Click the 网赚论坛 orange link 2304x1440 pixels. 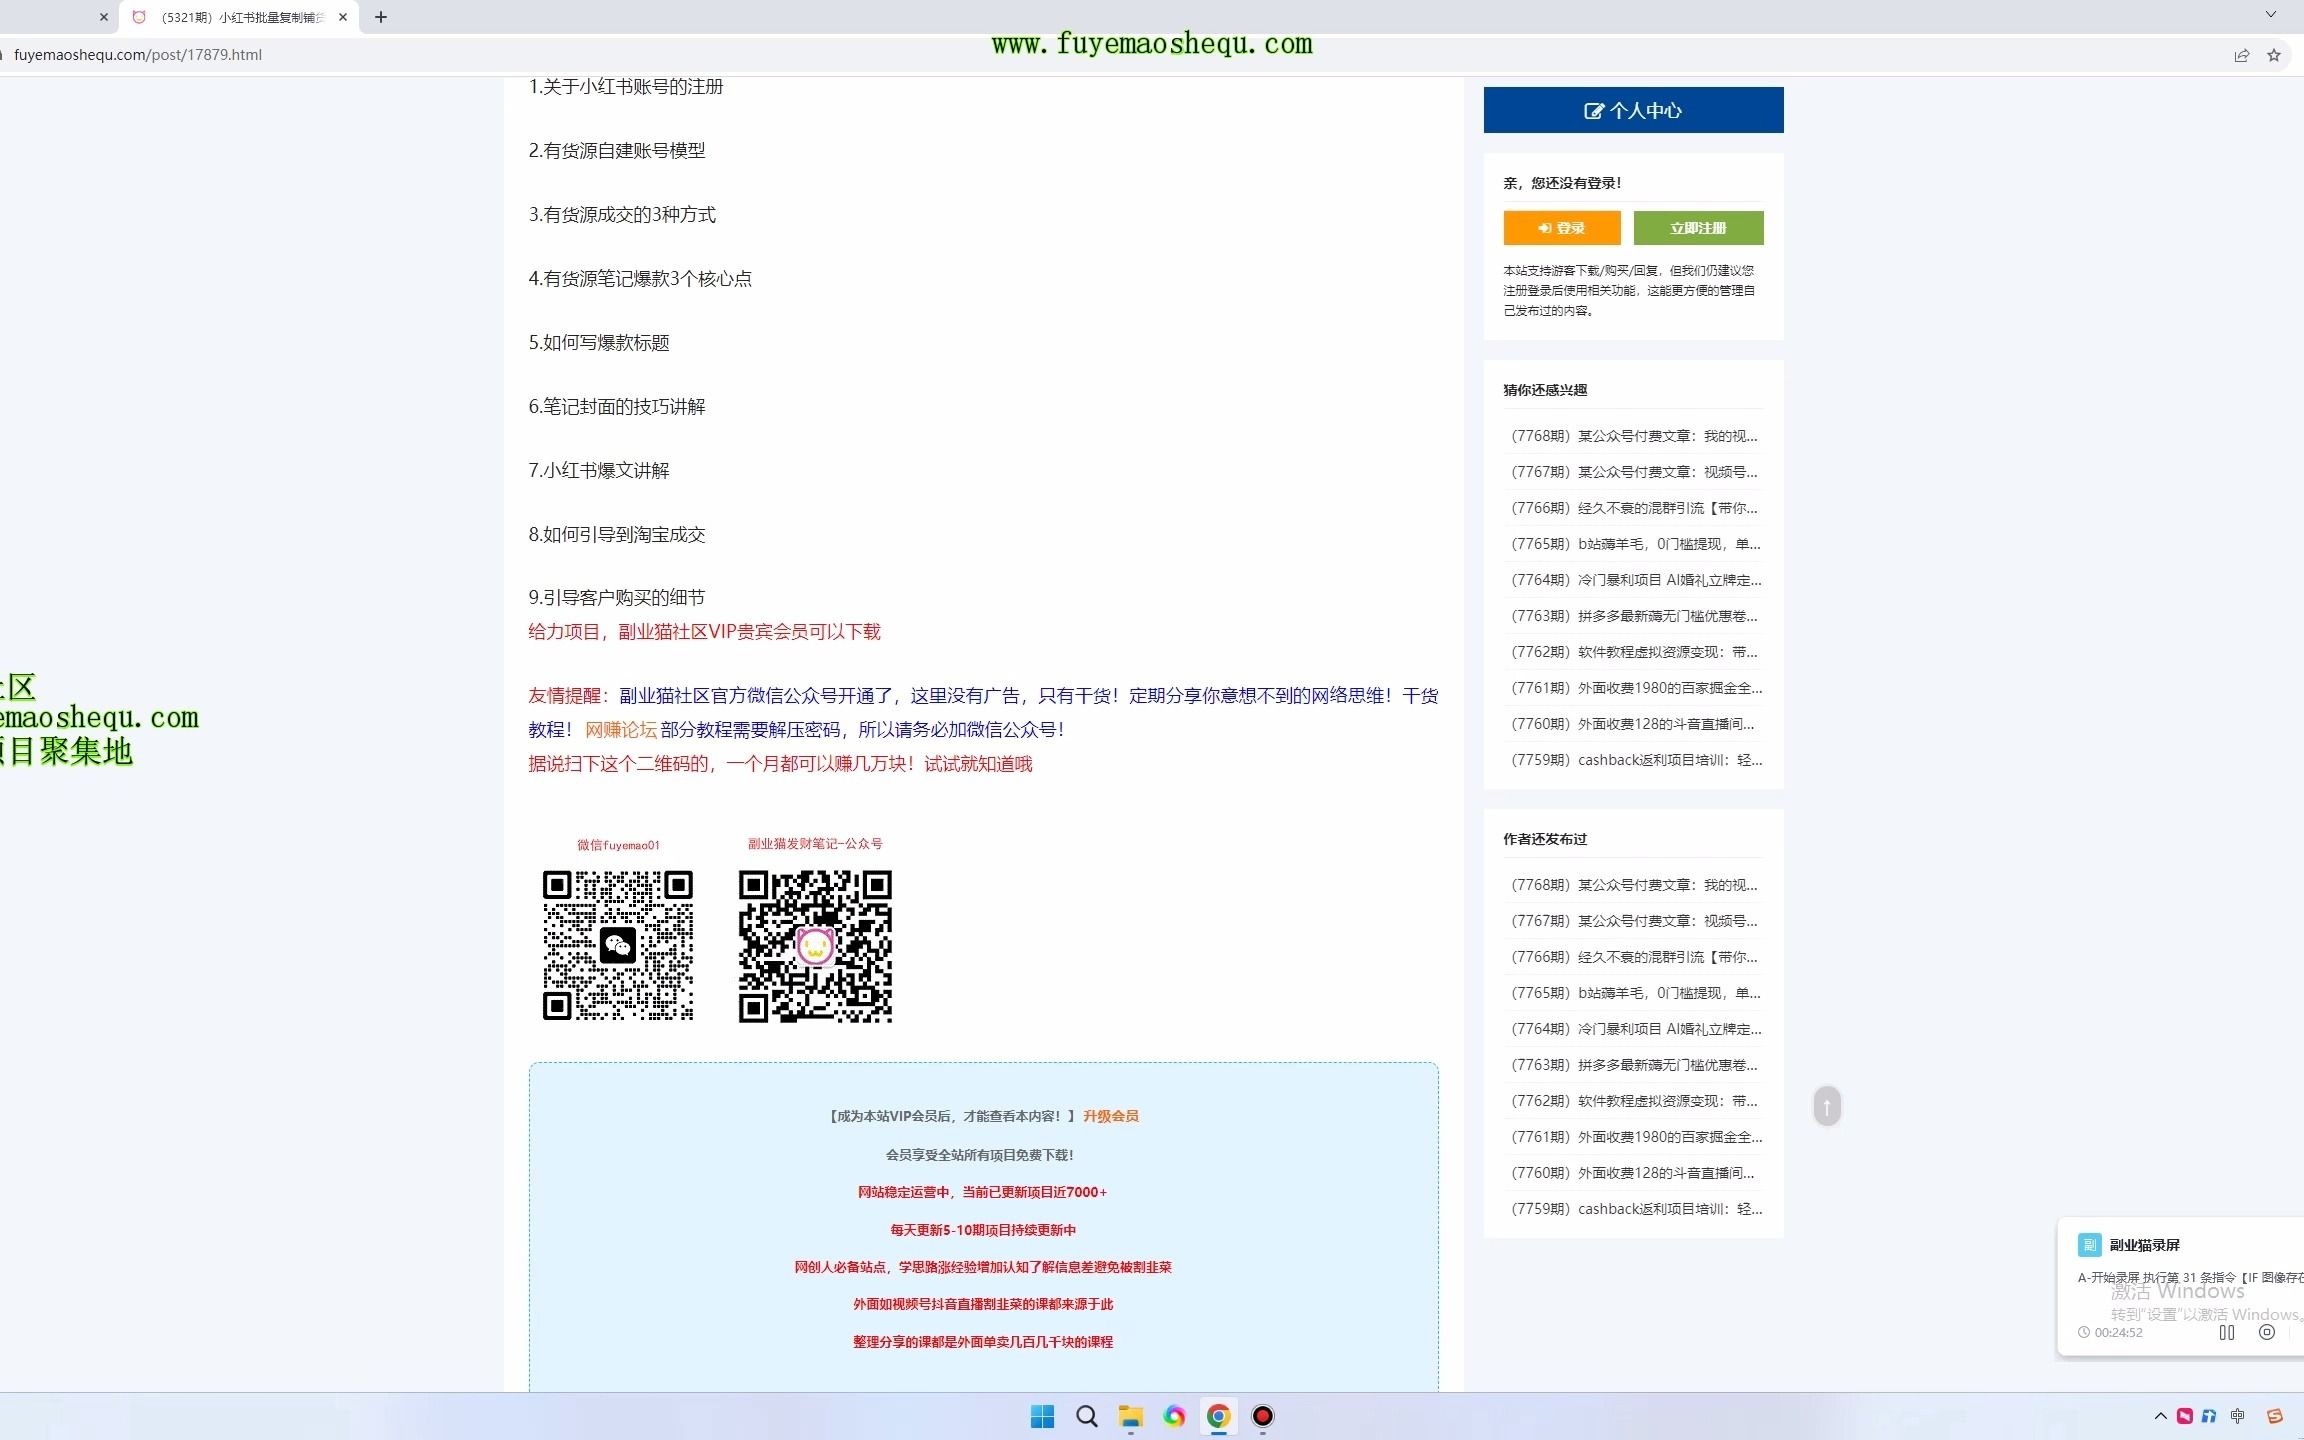(x=621, y=730)
